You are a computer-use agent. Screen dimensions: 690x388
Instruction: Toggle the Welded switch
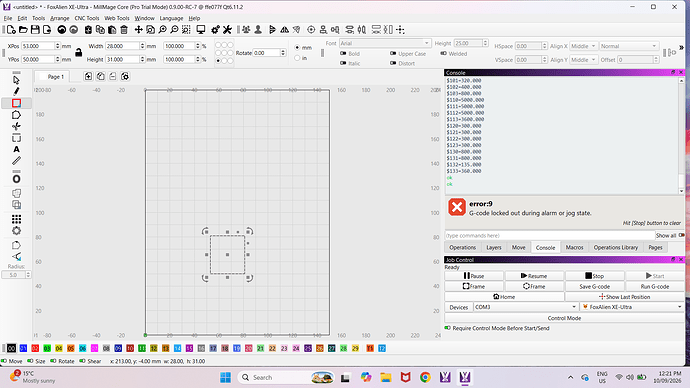click(x=444, y=53)
